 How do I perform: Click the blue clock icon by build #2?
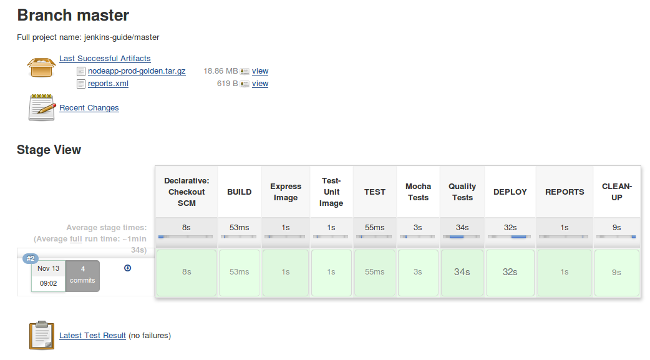[x=128, y=268]
